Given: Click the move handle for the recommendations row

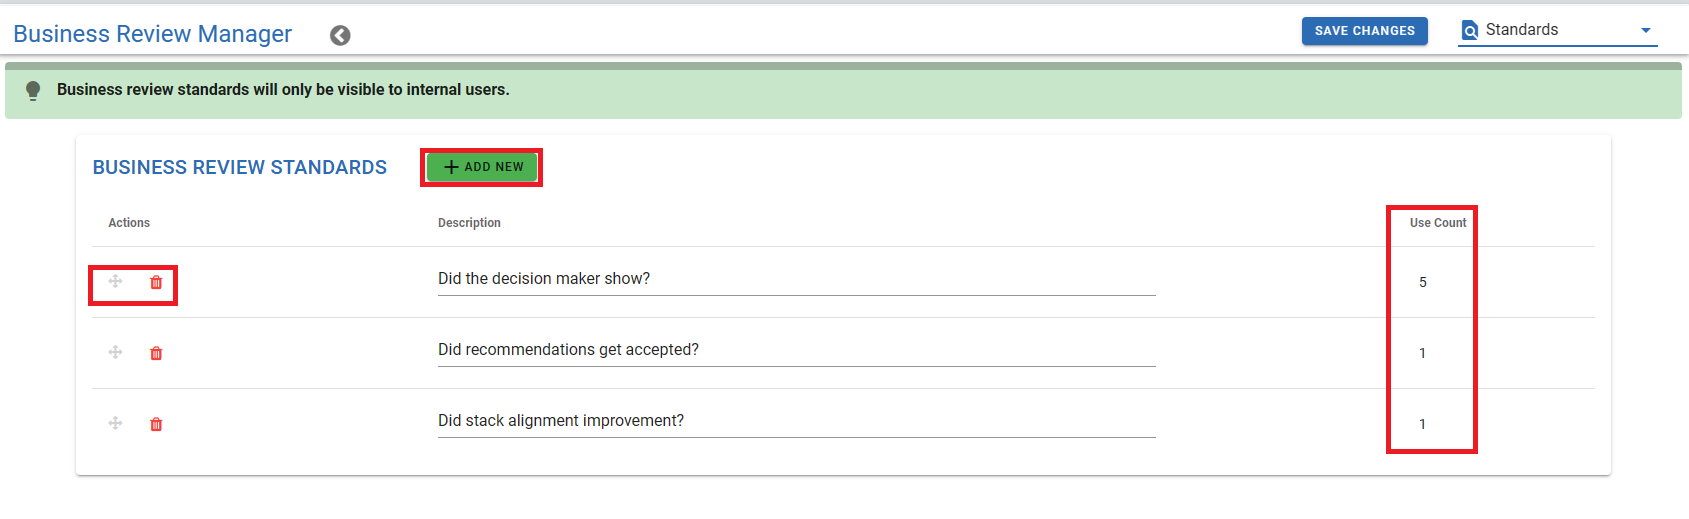Looking at the screenshot, I should pyautogui.click(x=115, y=352).
